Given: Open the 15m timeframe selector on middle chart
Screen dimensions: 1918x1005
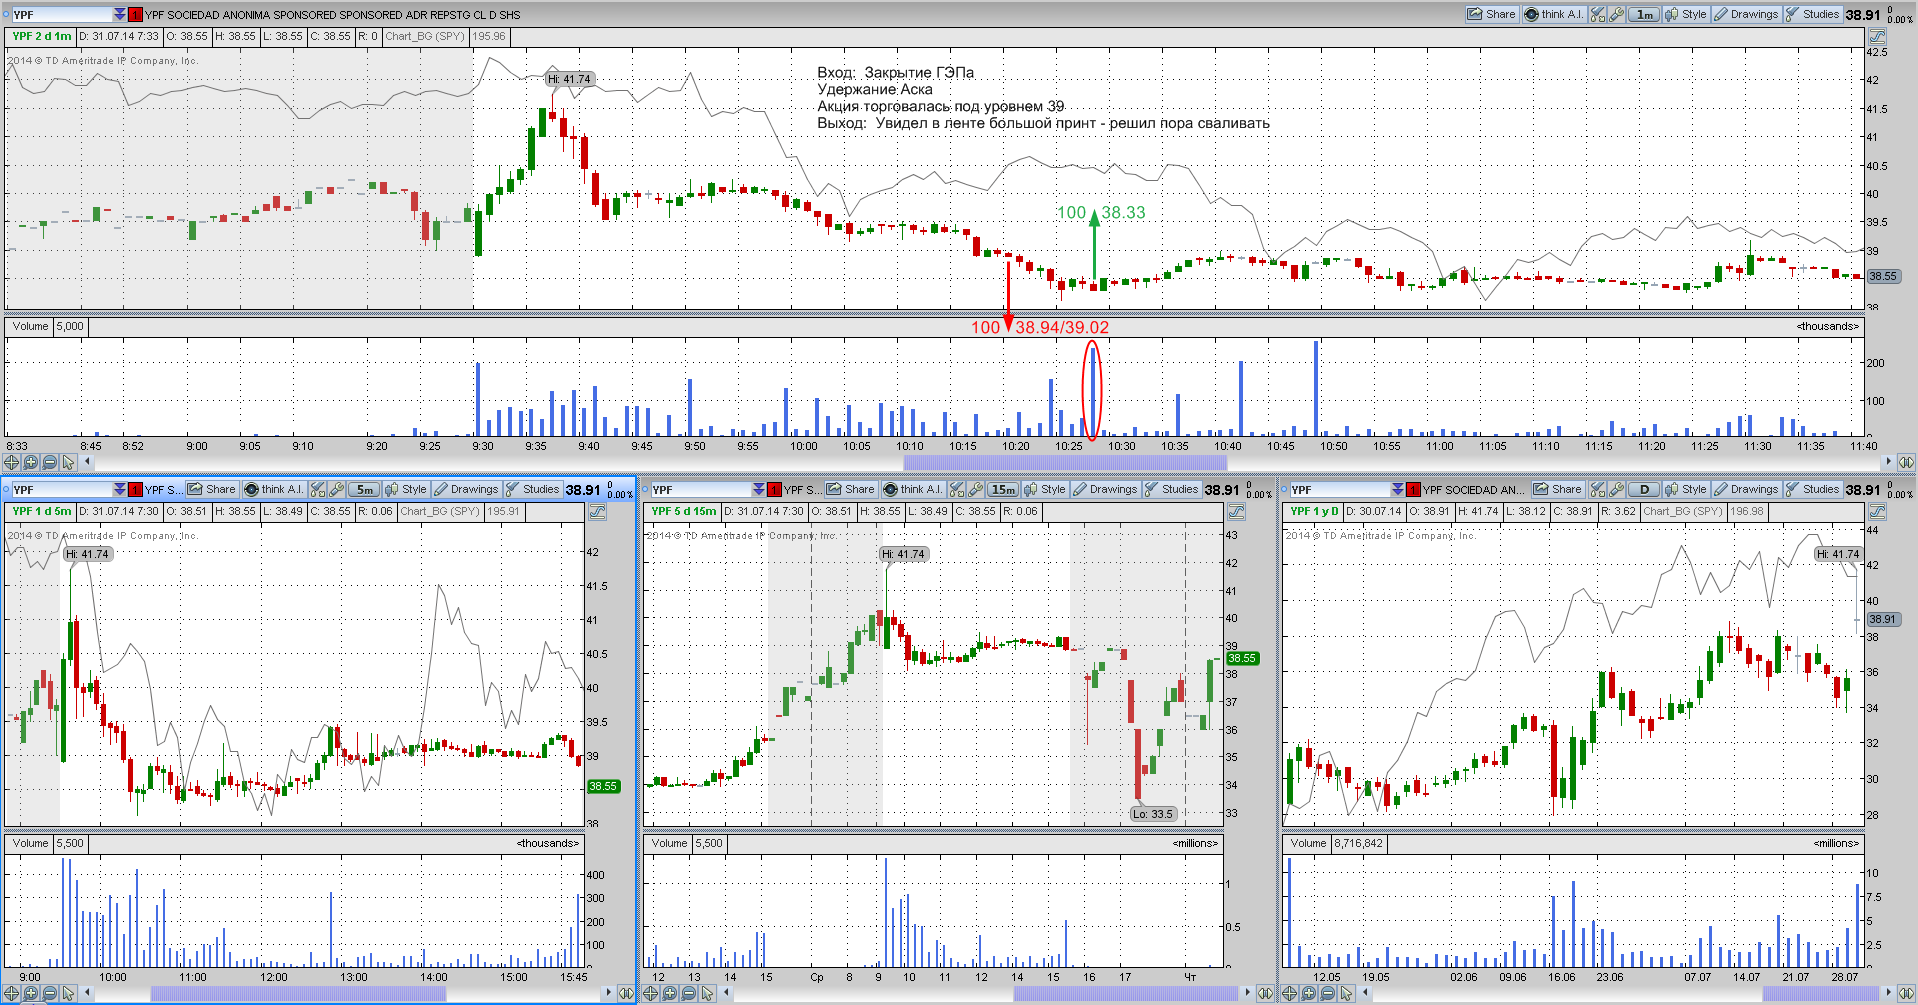Looking at the screenshot, I should point(1002,489).
